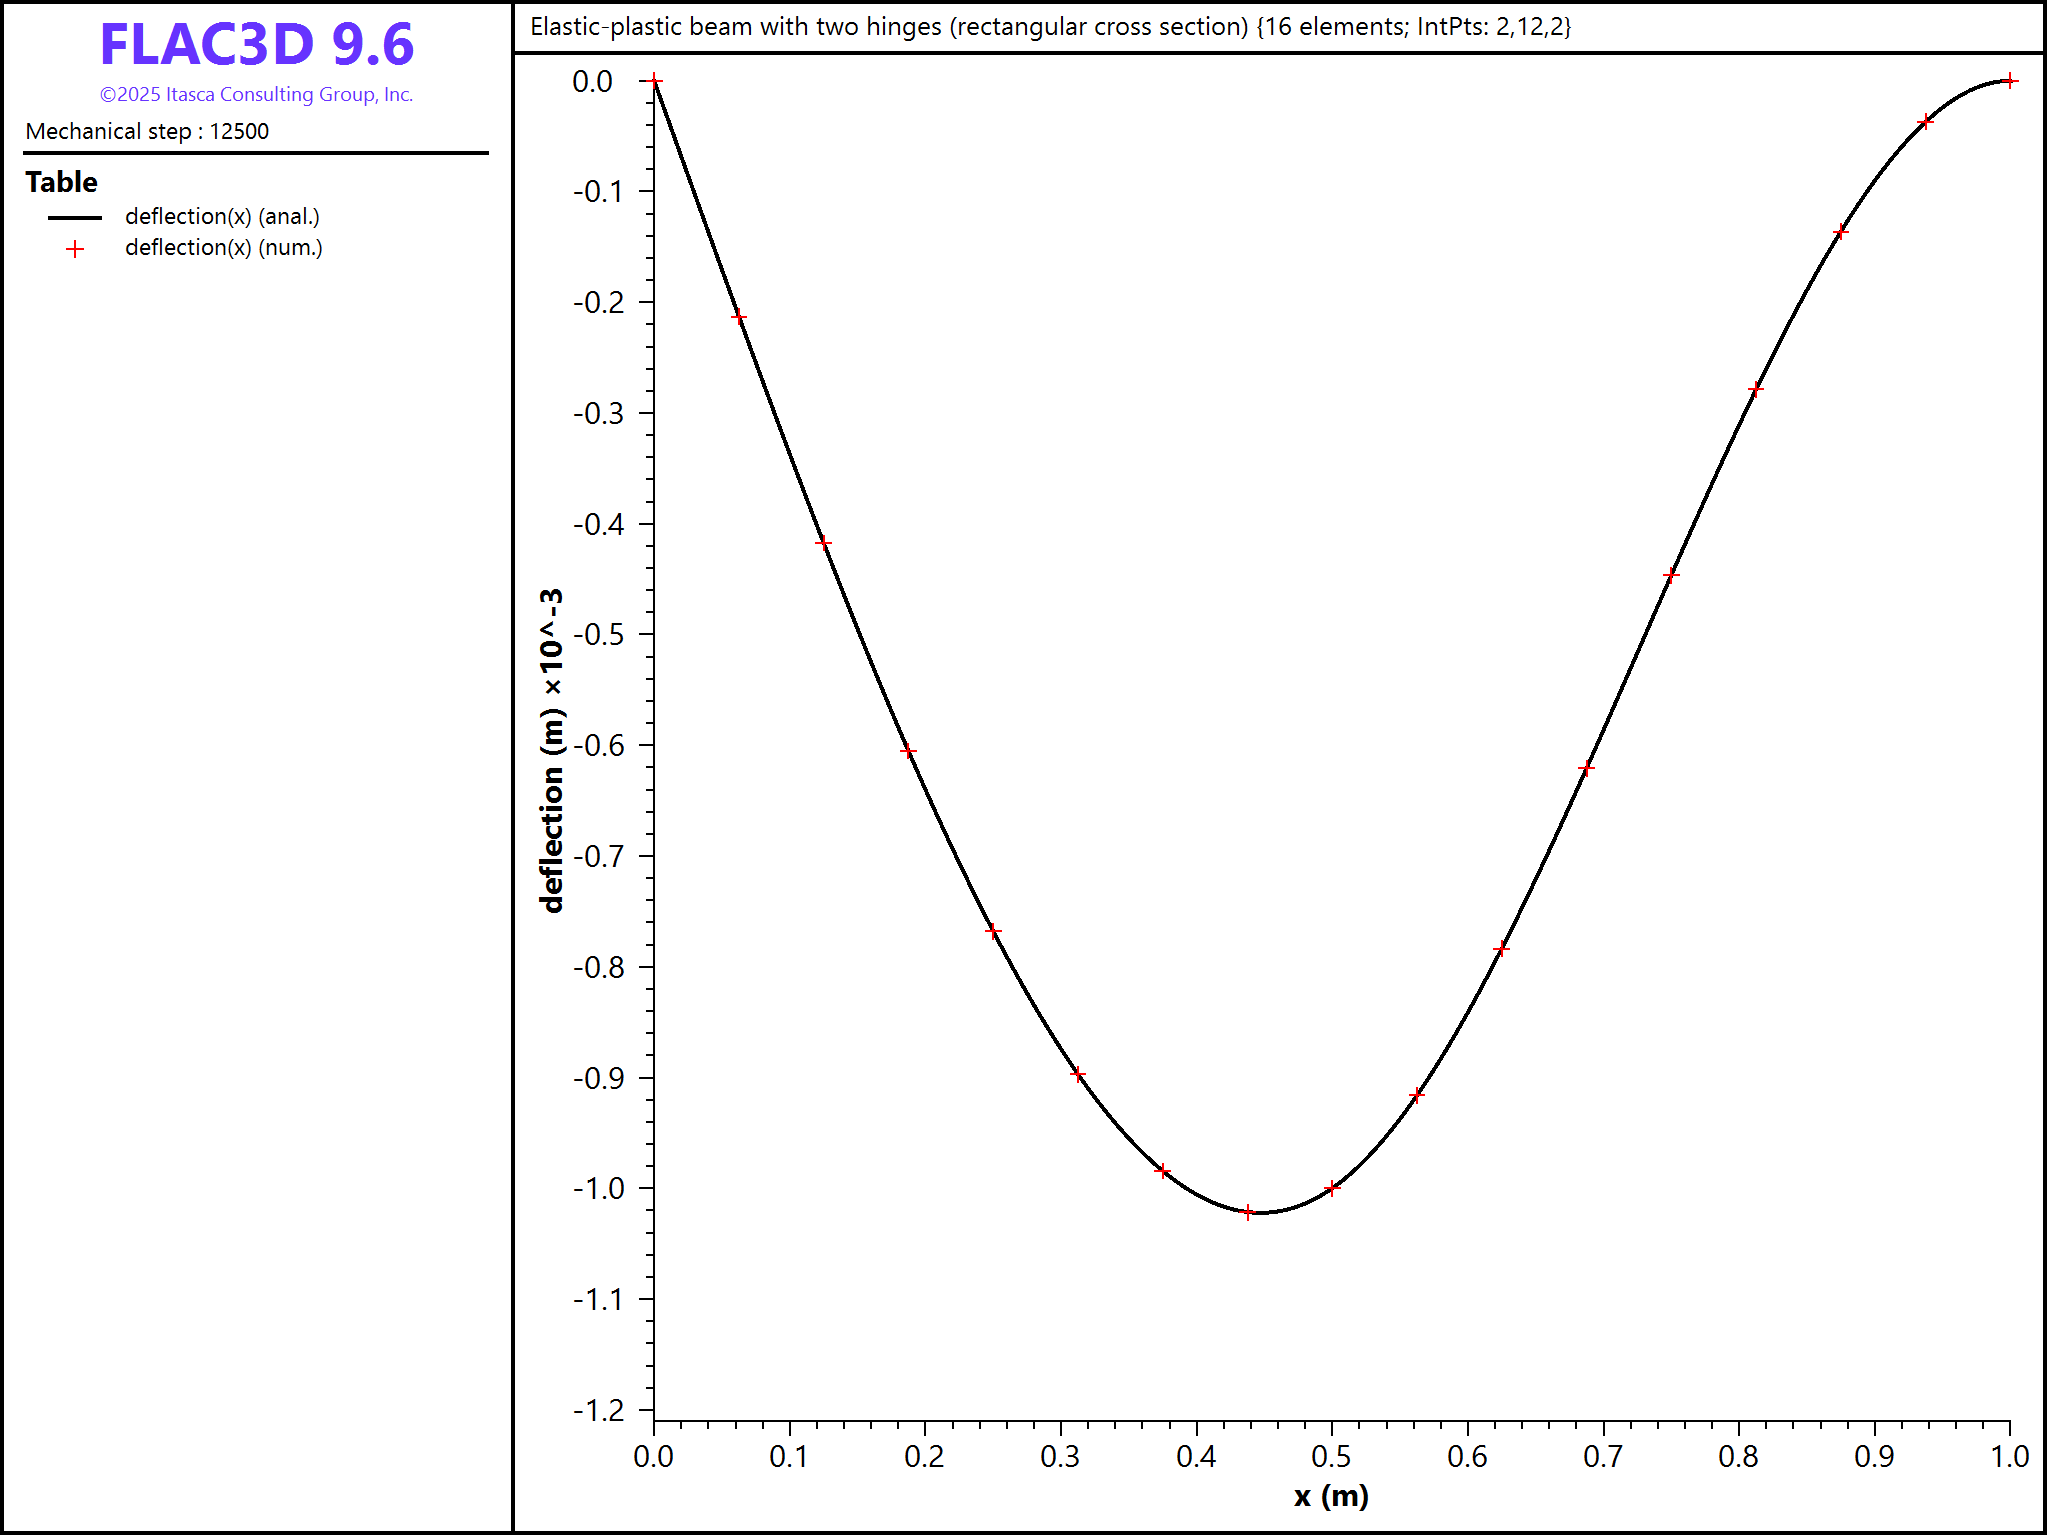Click the red plus marker at x=0.75

pos(1671,575)
